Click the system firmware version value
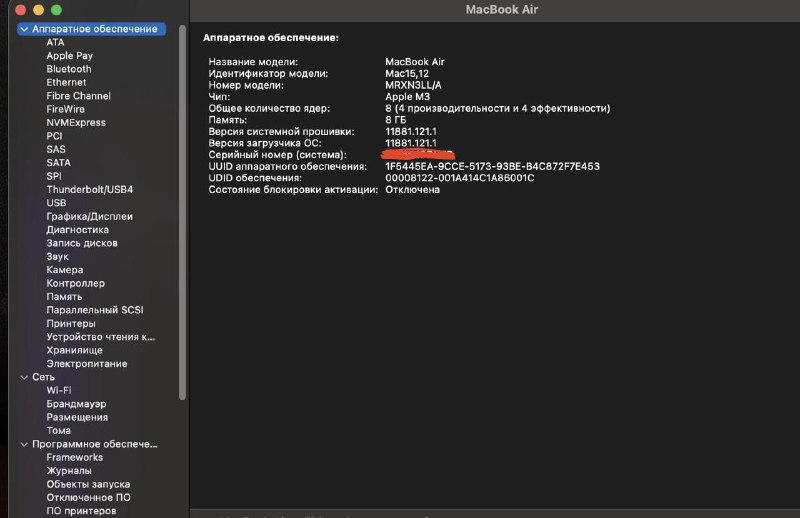 coord(411,132)
